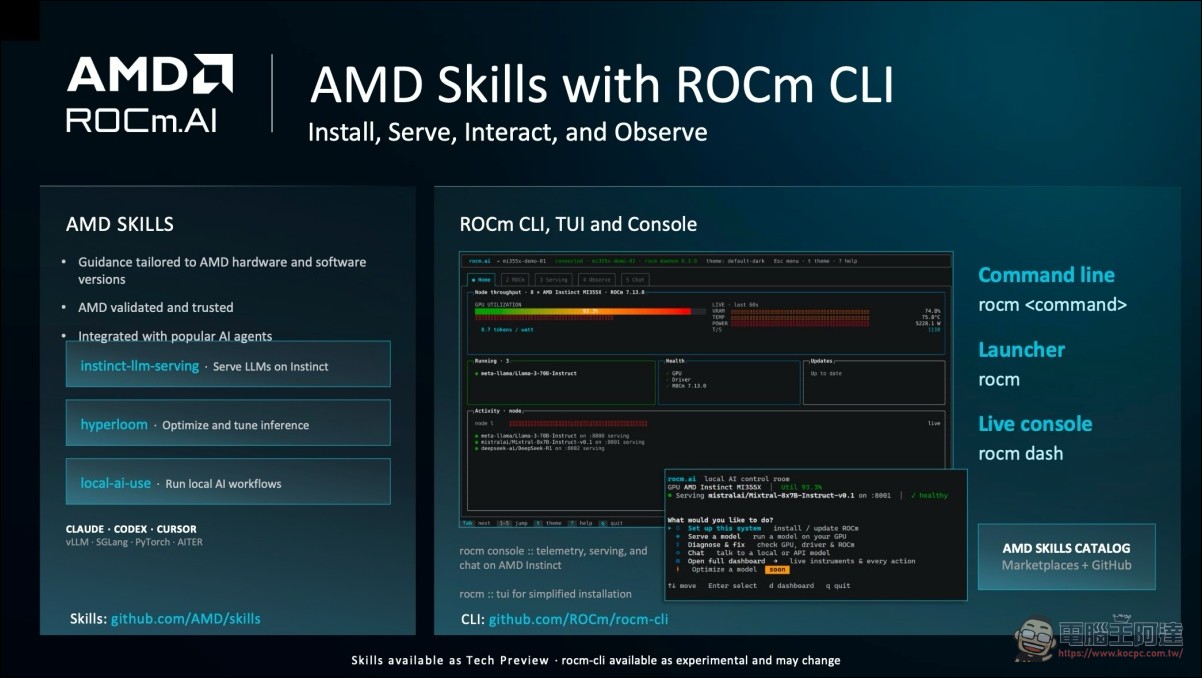Open the github.com/ROCm/rocm-cli link
This screenshot has height=678, width=1202.
click(x=578, y=619)
